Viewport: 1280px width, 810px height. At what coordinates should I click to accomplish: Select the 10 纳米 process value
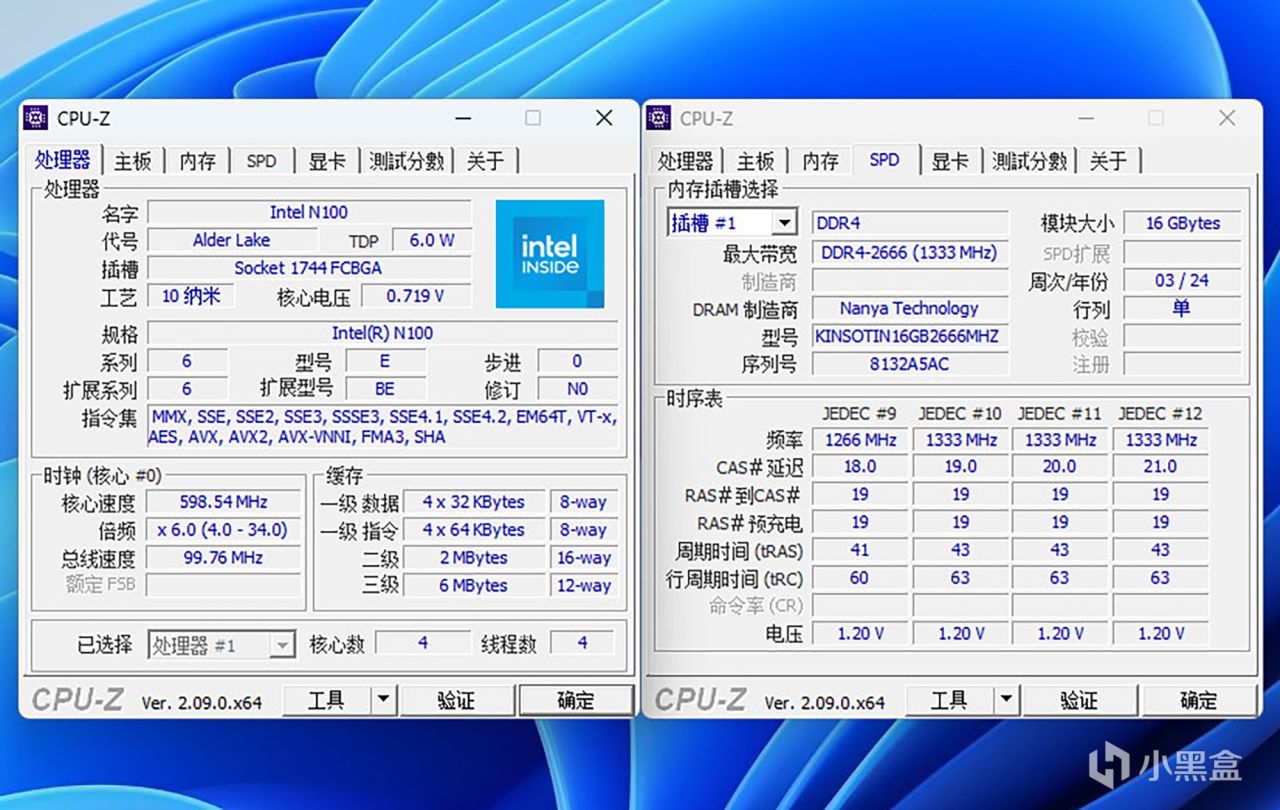tap(190, 296)
